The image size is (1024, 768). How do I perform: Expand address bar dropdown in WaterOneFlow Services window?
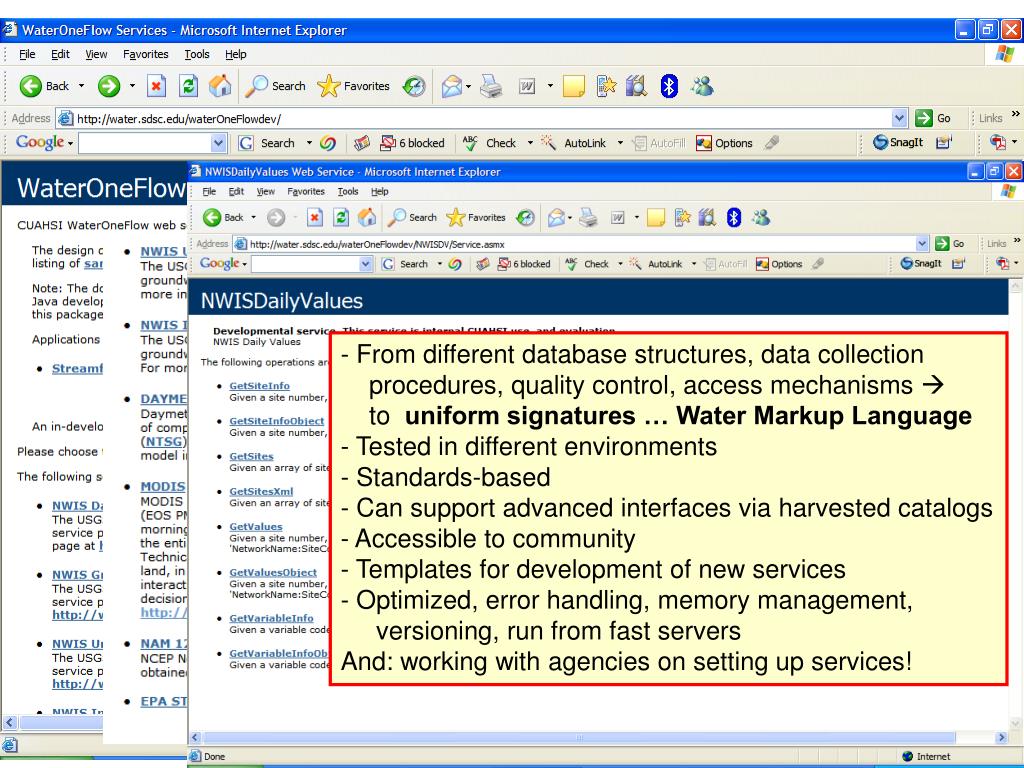(x=899, y=118)
